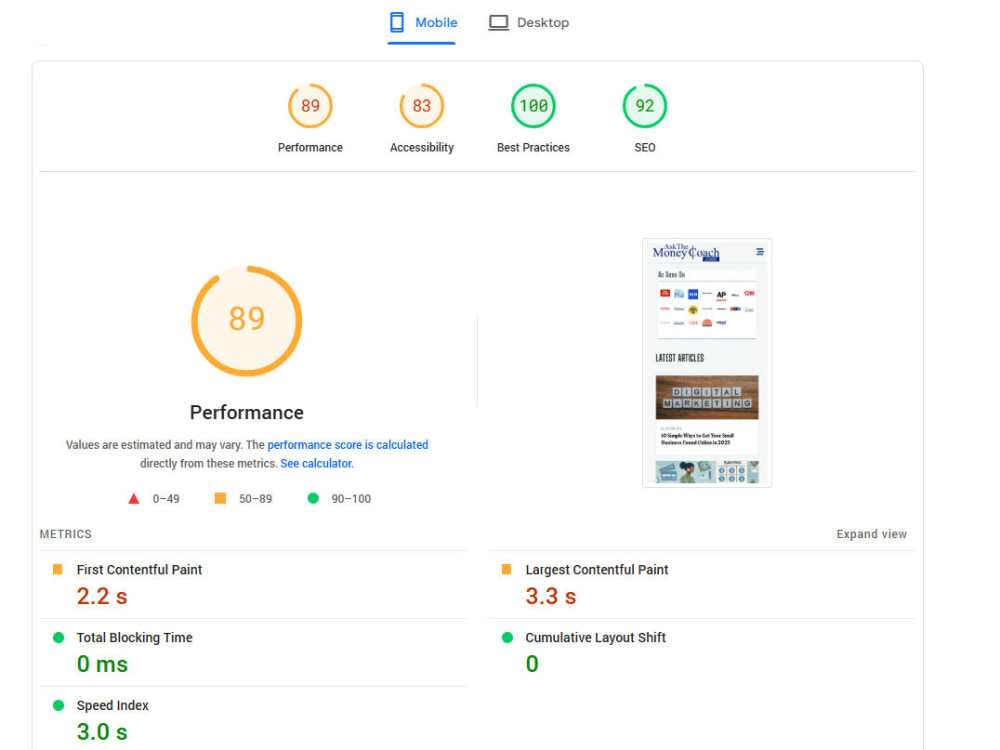
Task: Click the large Performance gauge showing 89
Action: pos(247,321)
